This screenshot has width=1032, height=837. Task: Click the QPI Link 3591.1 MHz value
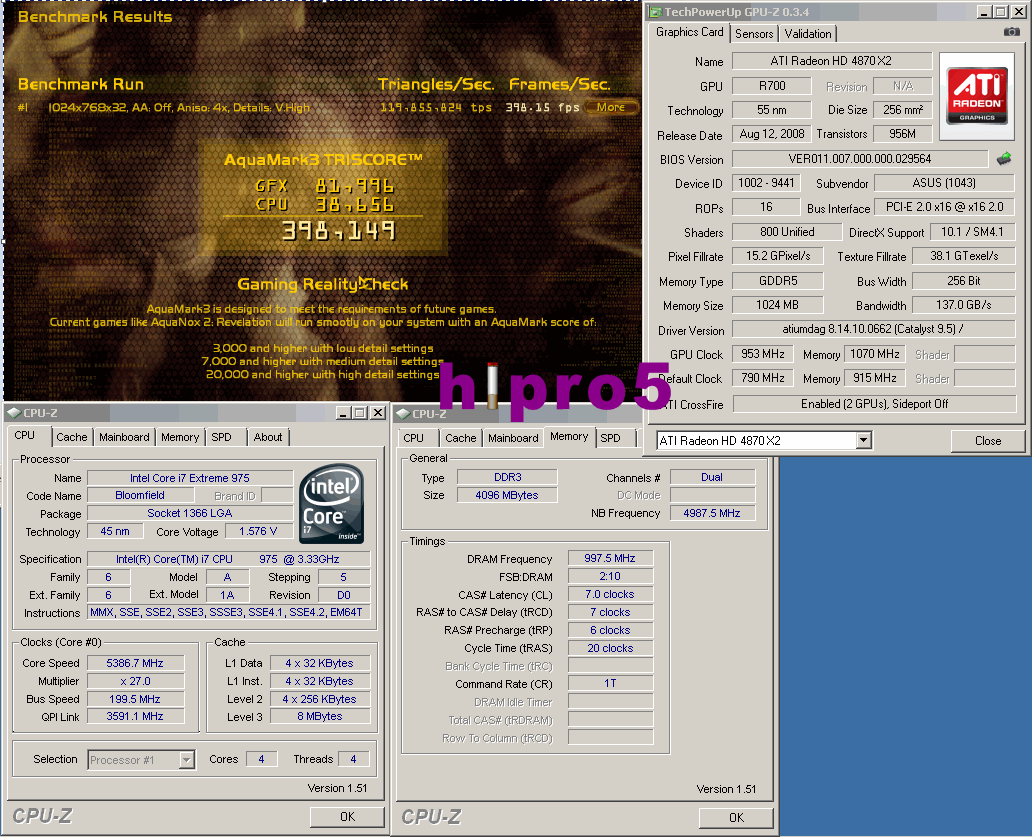pos(135,716)
